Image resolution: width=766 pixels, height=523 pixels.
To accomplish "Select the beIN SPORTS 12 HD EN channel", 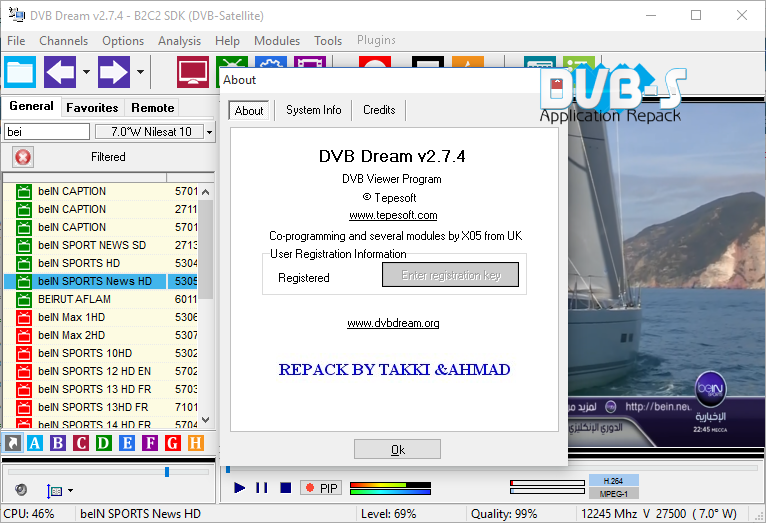I will point(101,372).
